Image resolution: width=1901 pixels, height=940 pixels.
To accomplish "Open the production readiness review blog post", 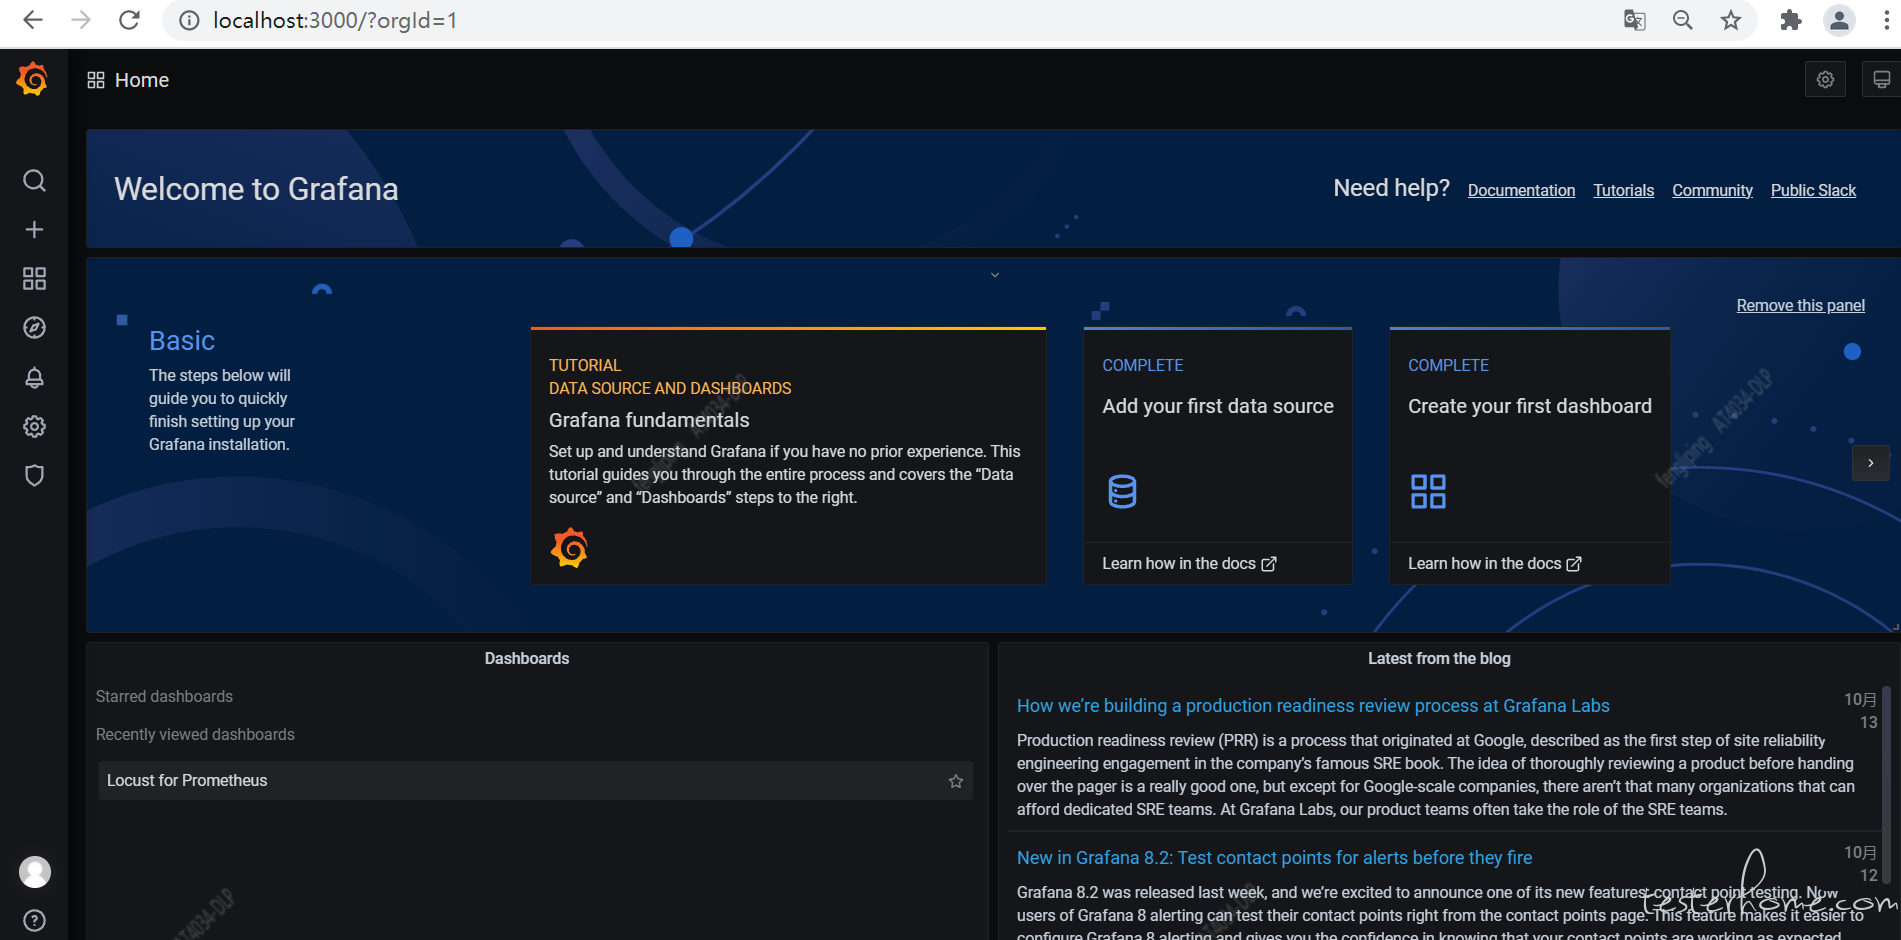I will [x=1313, y=706].
